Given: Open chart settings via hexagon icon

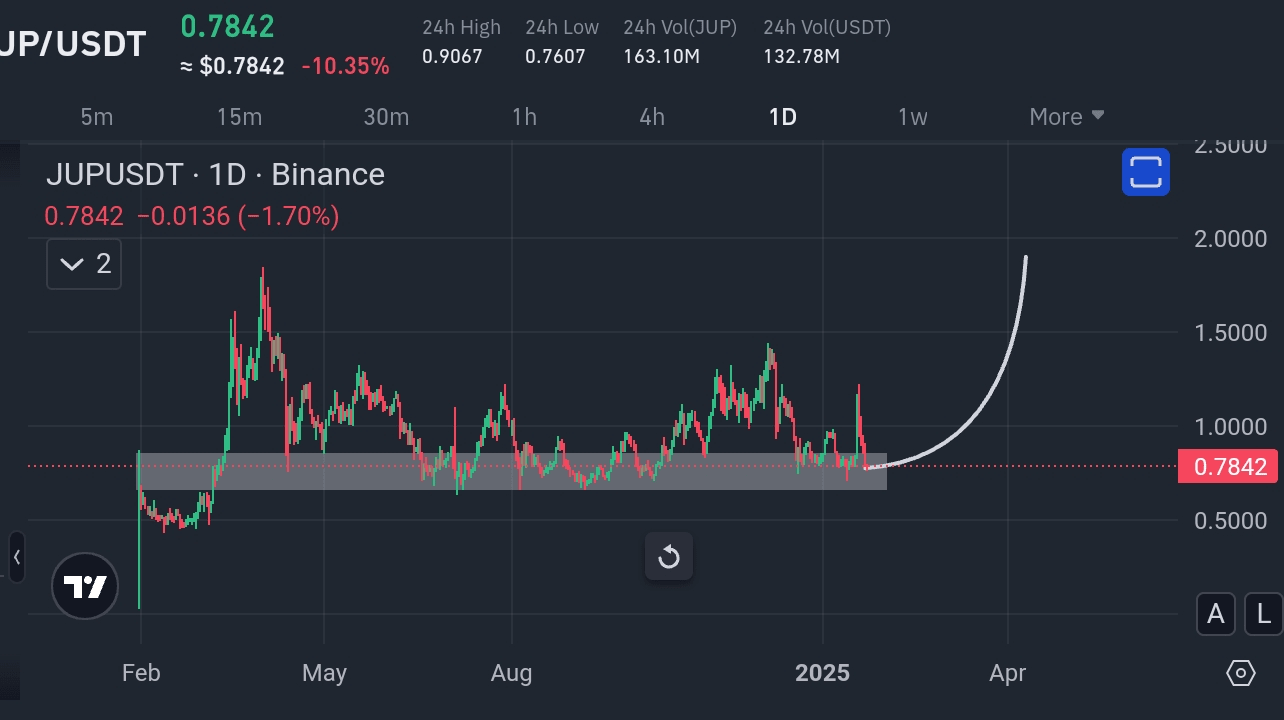Looking at the screenshot, I should (x=1240, y=674).
